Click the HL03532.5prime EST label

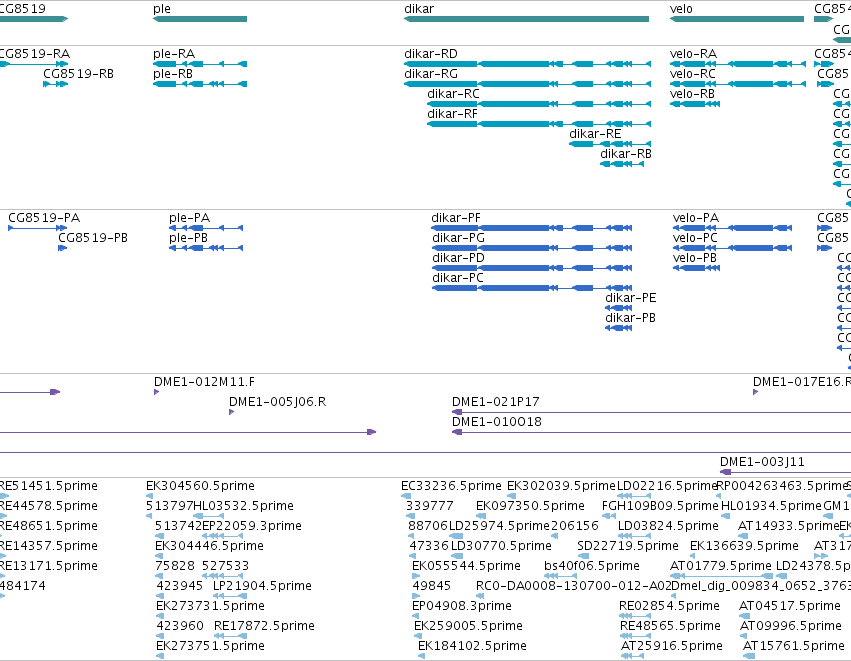click(243, 506)
